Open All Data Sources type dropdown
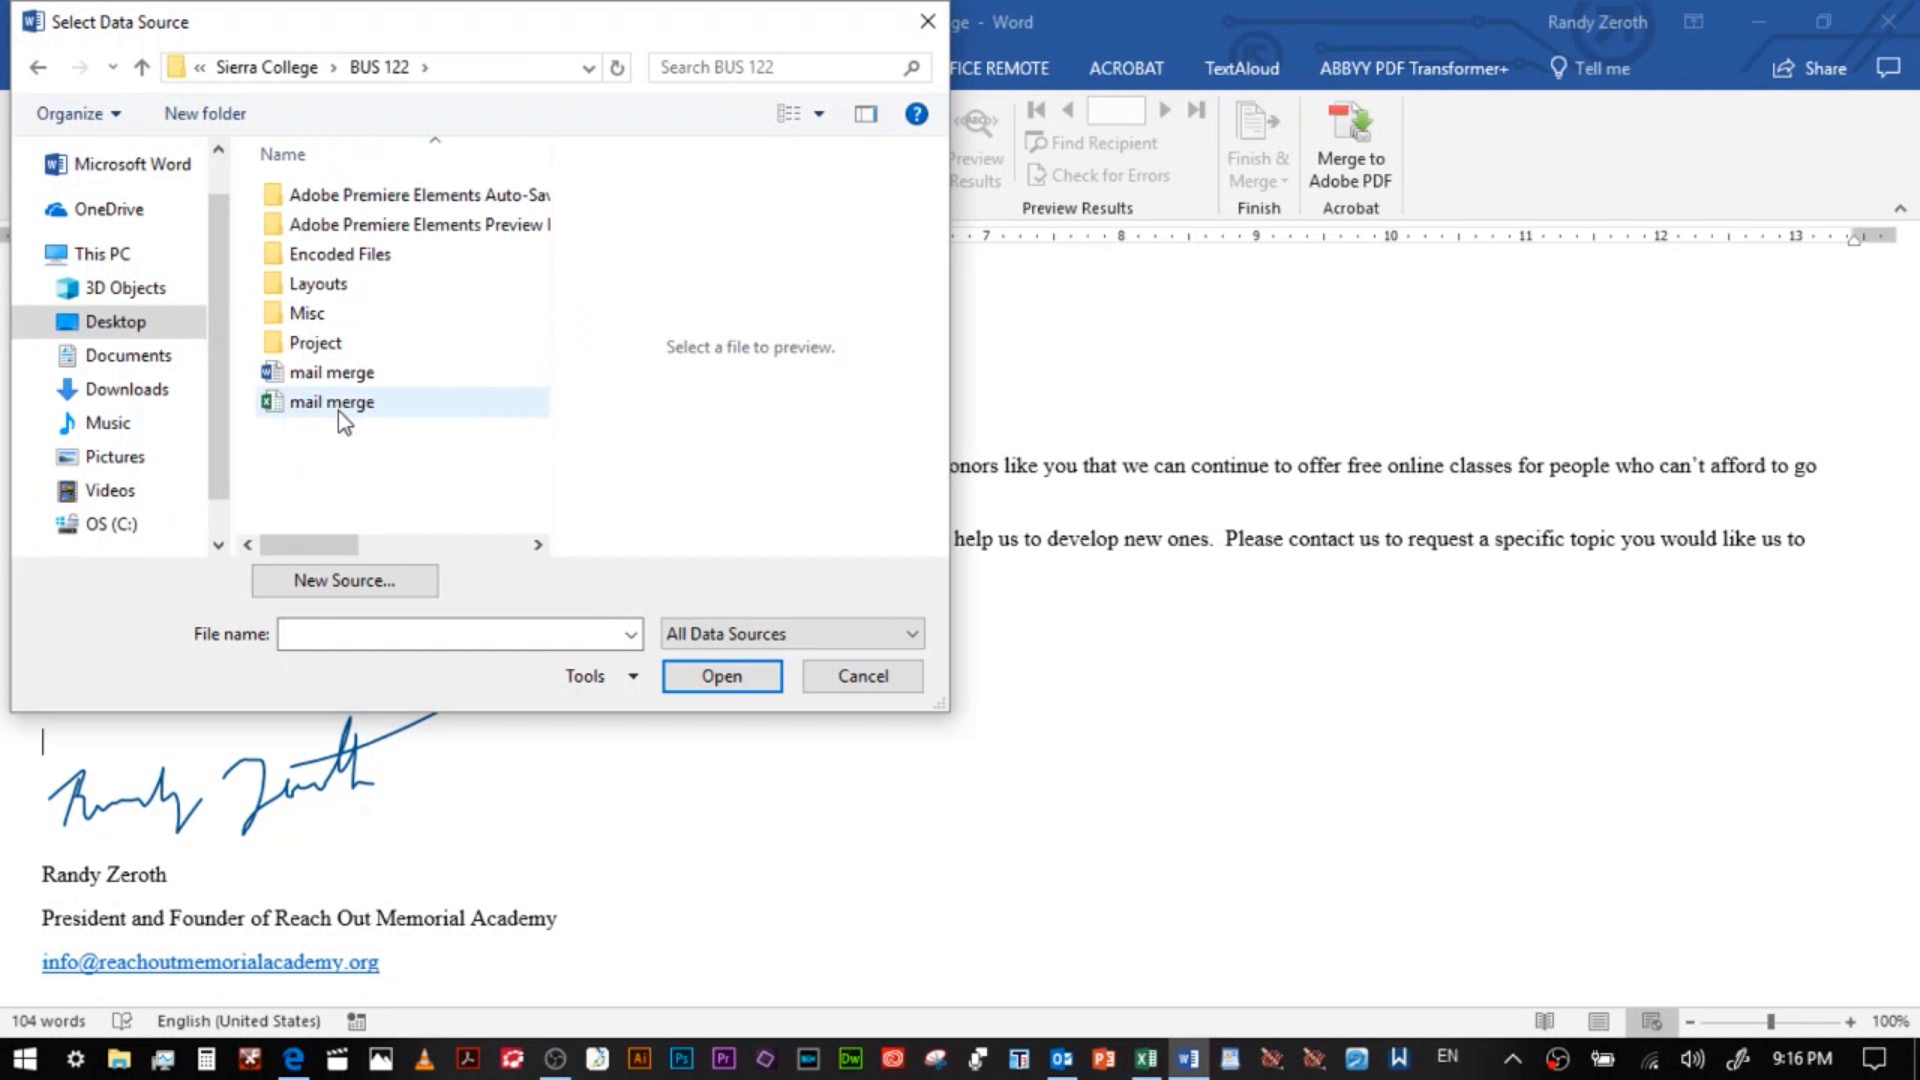 tap(792, 634)
